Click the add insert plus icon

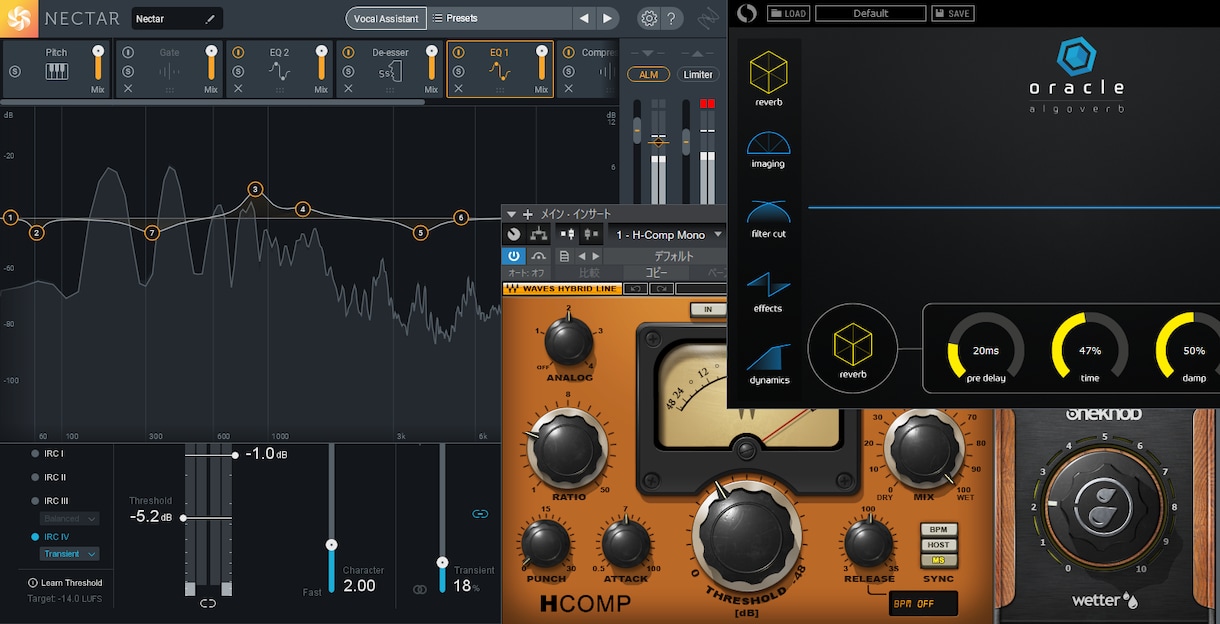point(528,214)
